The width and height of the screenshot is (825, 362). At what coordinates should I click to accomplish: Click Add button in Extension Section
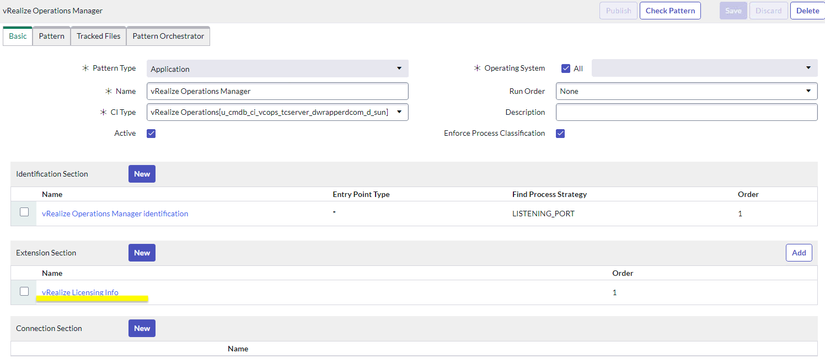pos(799,253)
